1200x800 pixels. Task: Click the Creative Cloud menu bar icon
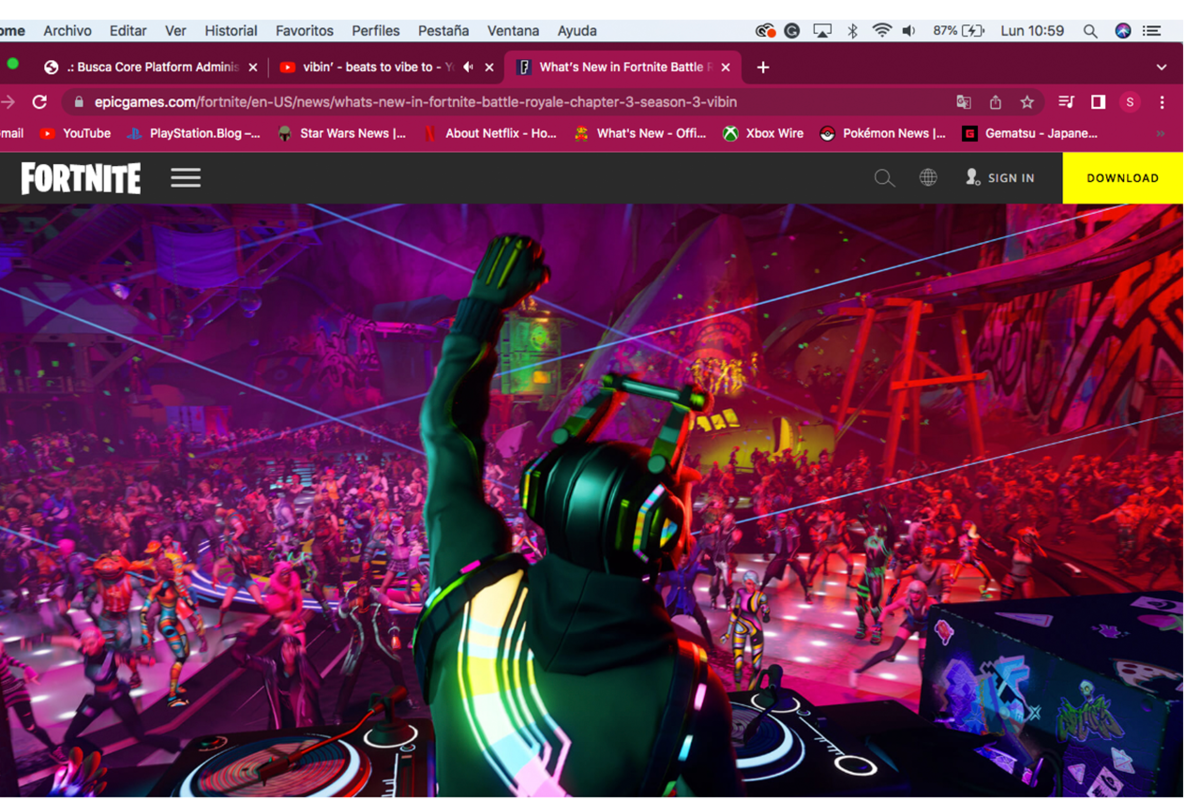pos(766,31)
